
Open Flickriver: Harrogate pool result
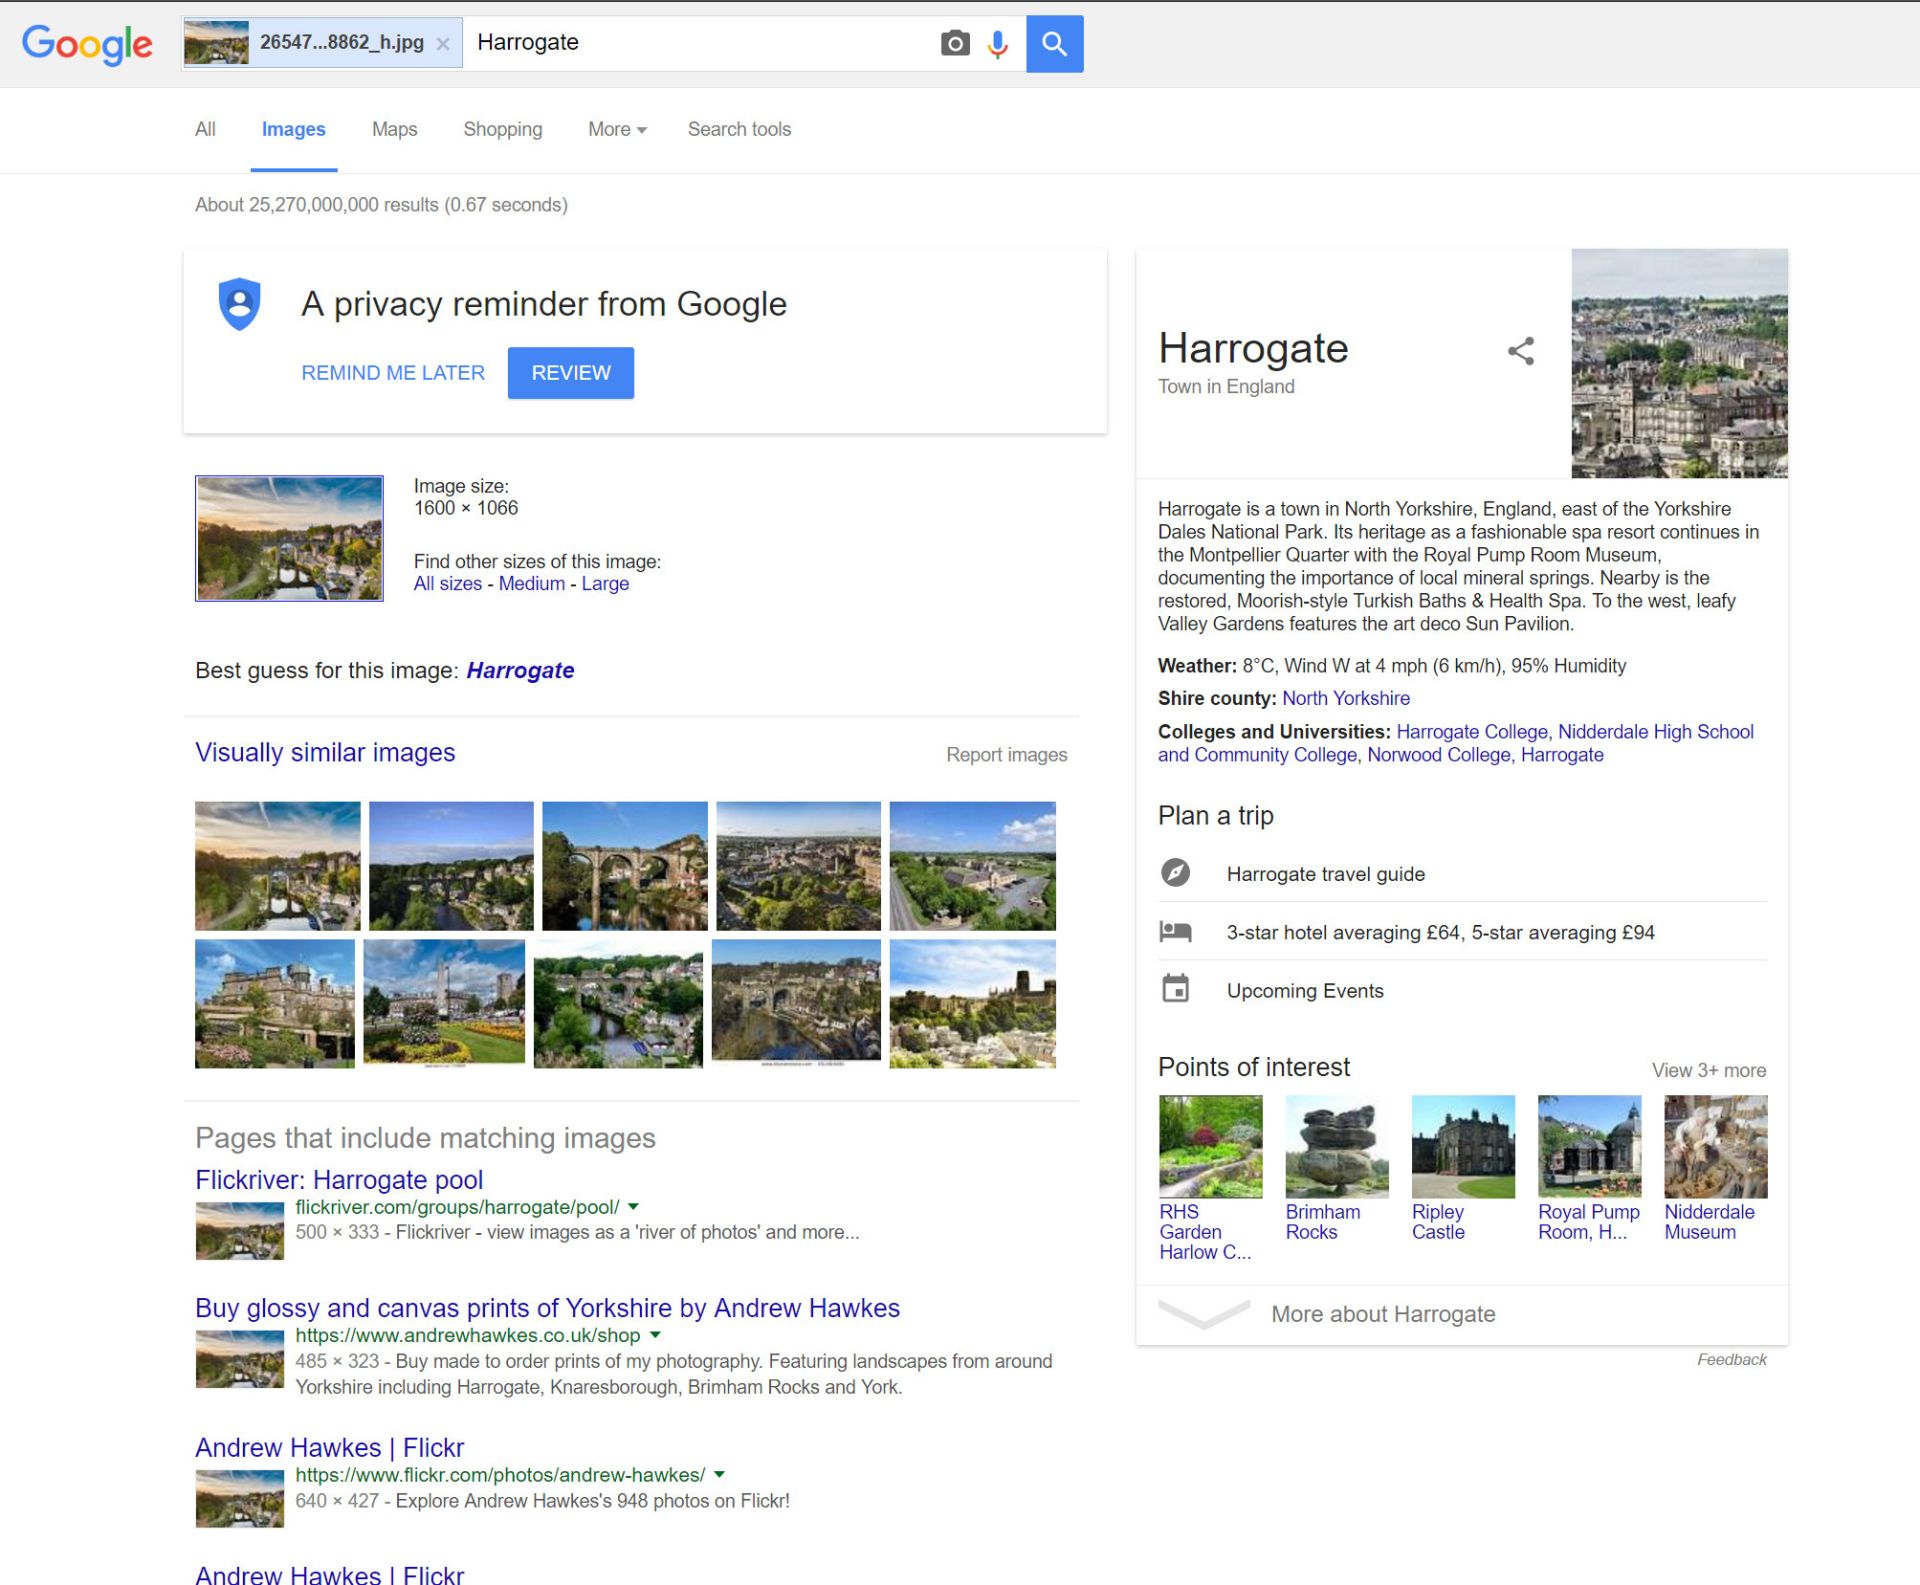[x=339, y=1180]
